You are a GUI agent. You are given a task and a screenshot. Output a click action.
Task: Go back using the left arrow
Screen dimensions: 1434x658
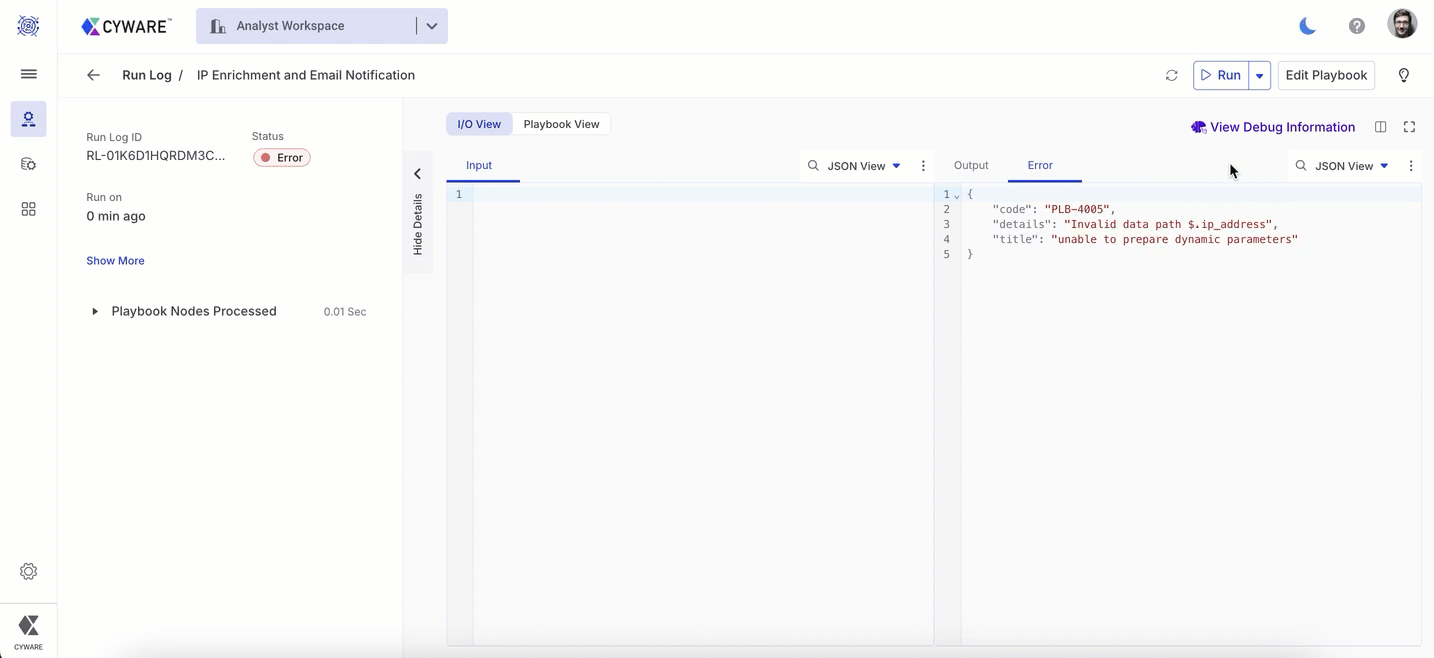[93, 75]
